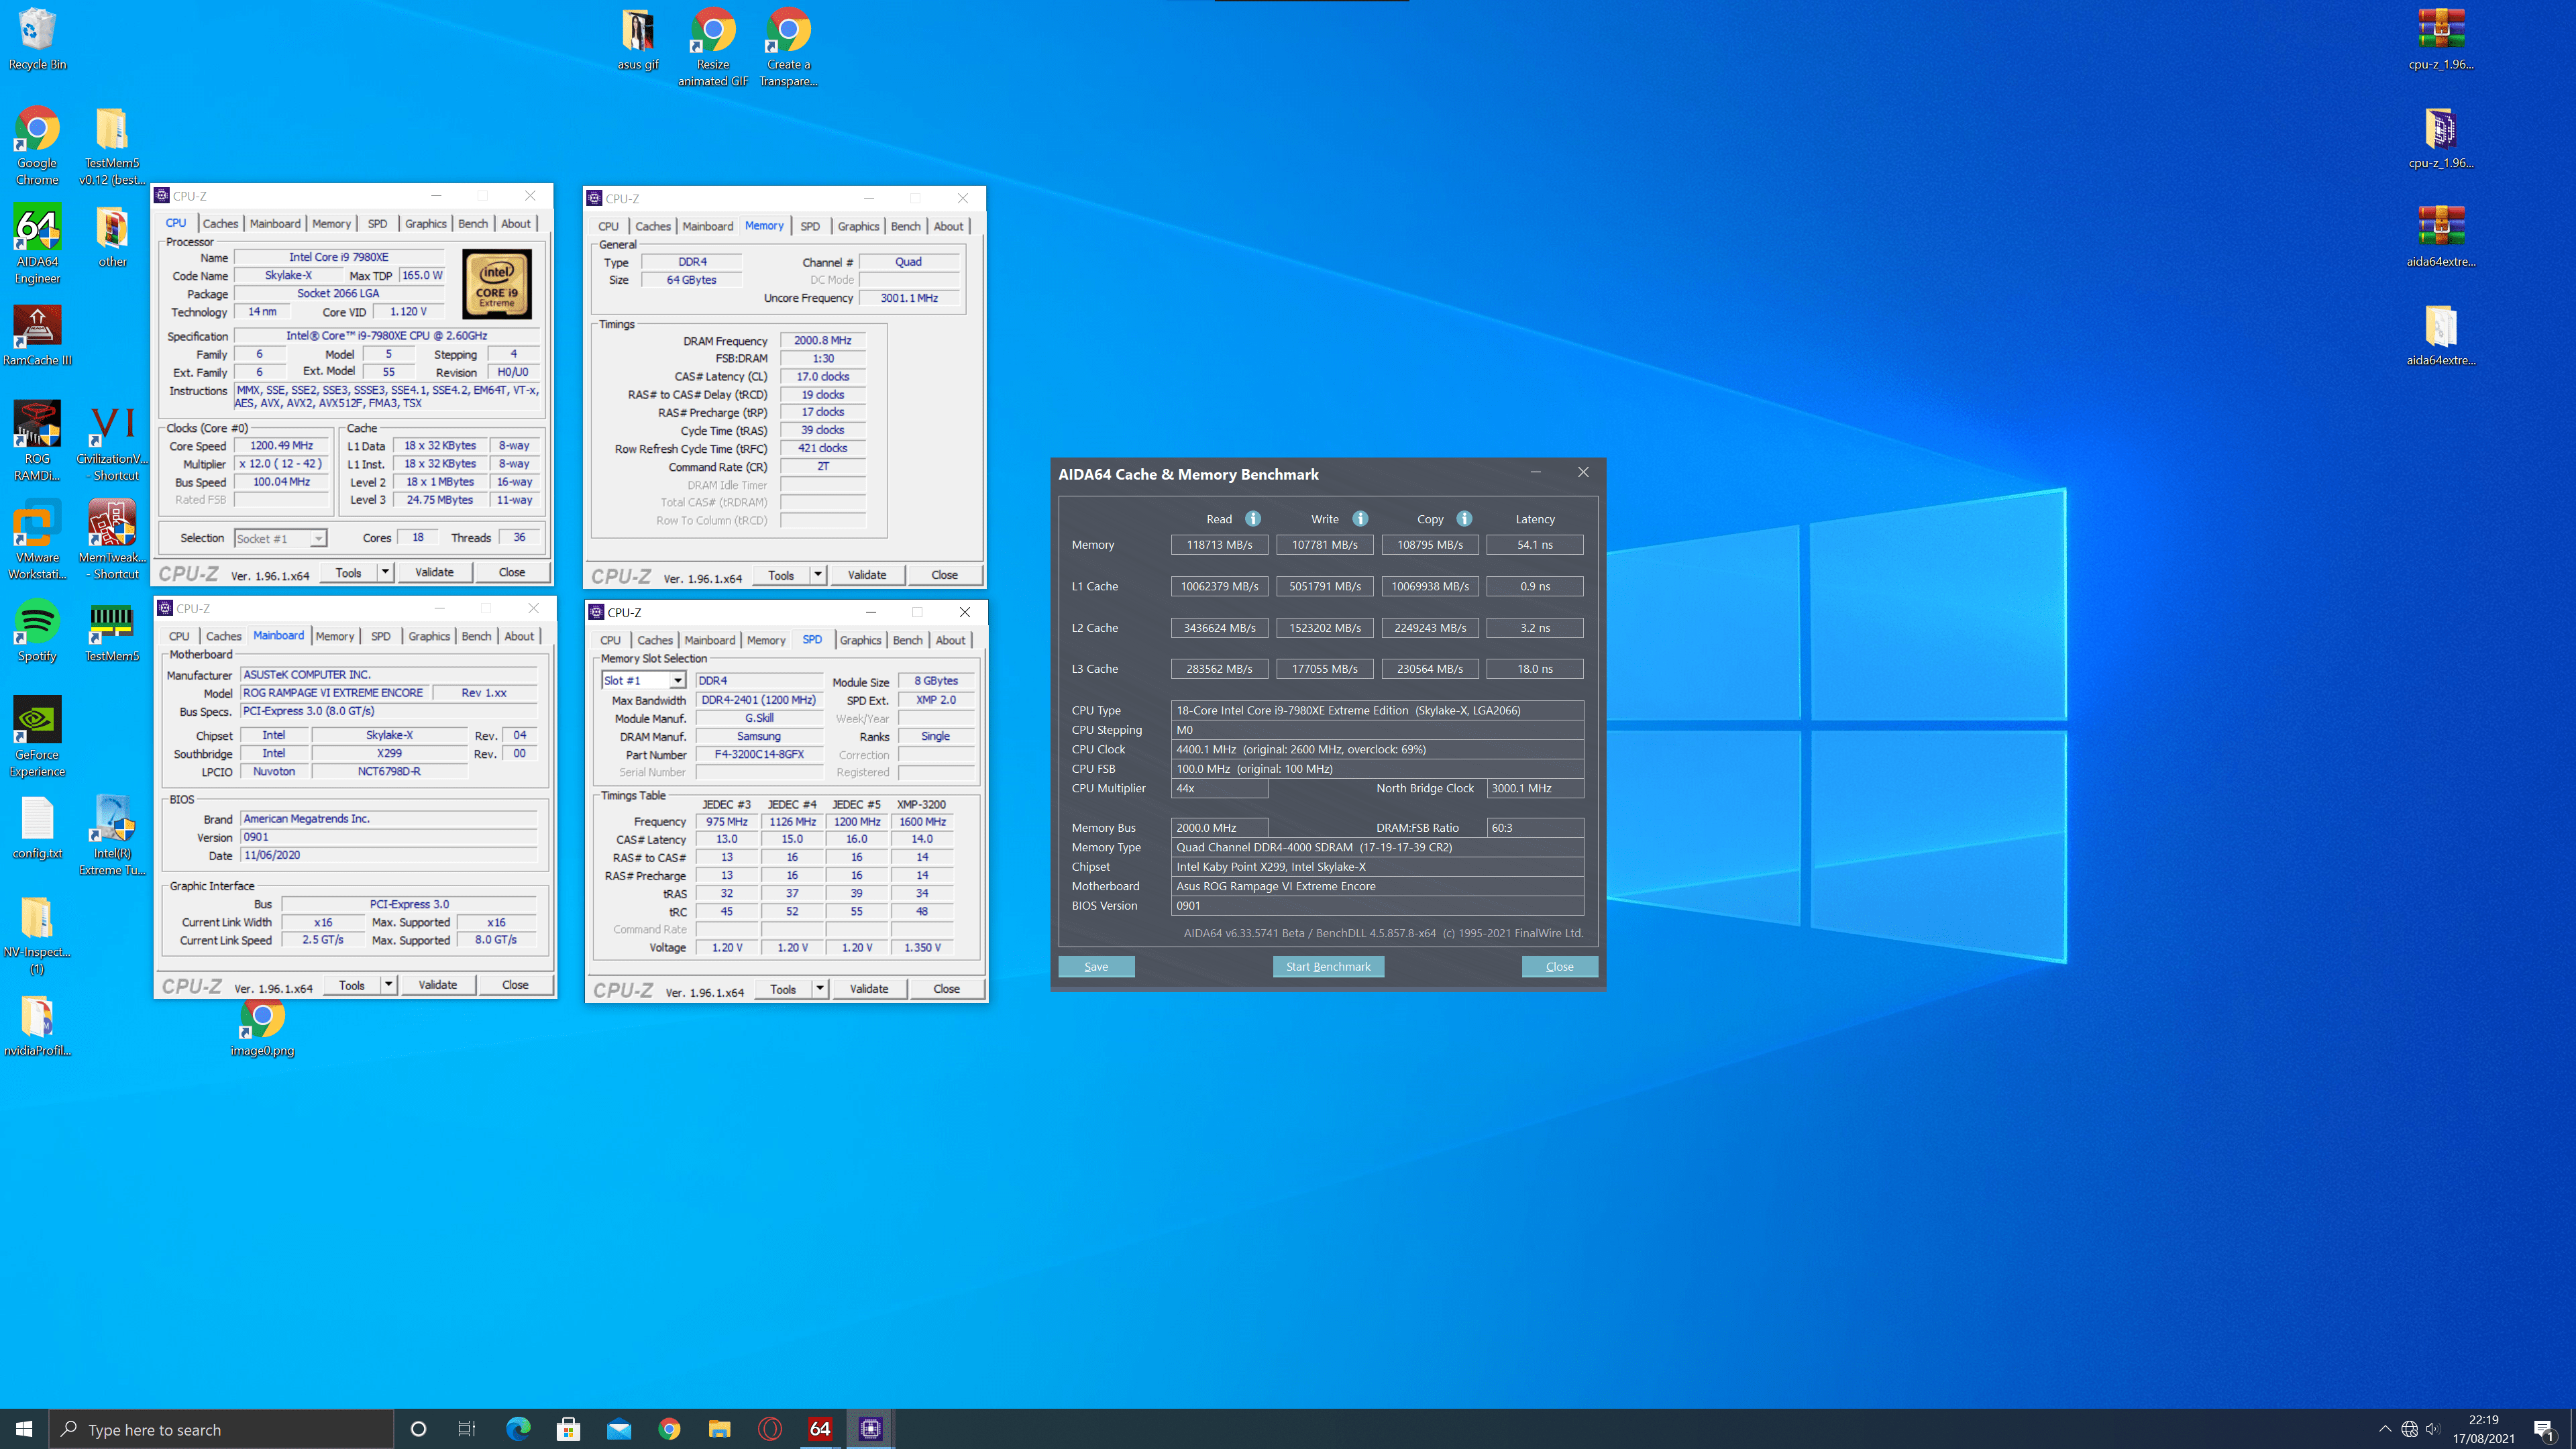Screen dimensions: 2576x1449
Task: Switch to Caches tab in CPU window
Action: [220, 223]
